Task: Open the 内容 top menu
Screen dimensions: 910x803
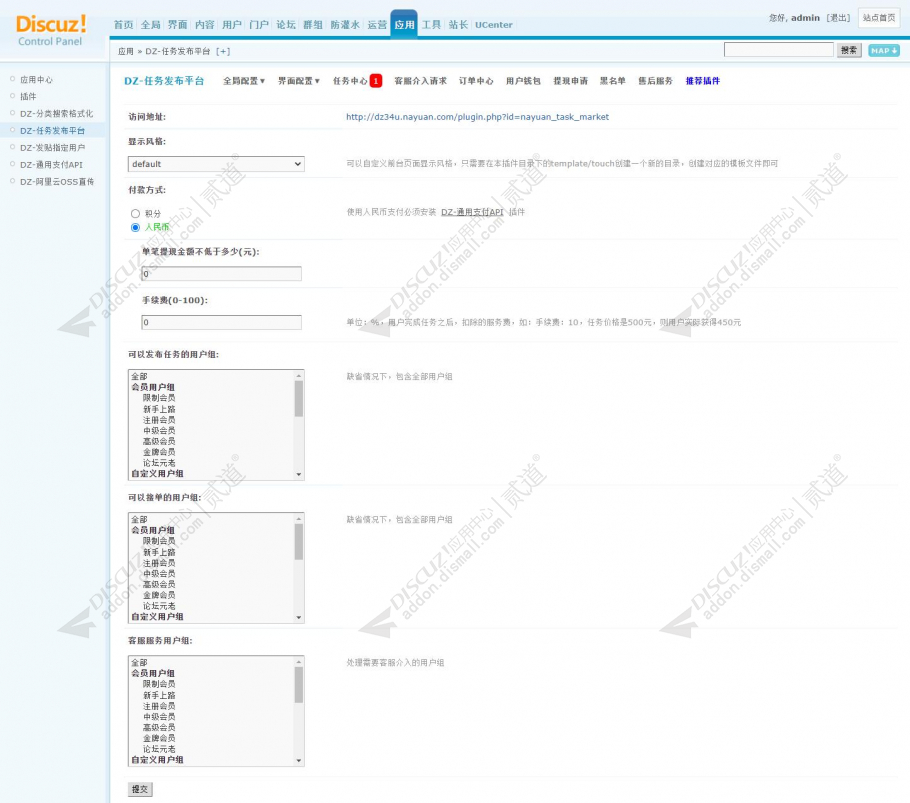Action: pos(204,24)
